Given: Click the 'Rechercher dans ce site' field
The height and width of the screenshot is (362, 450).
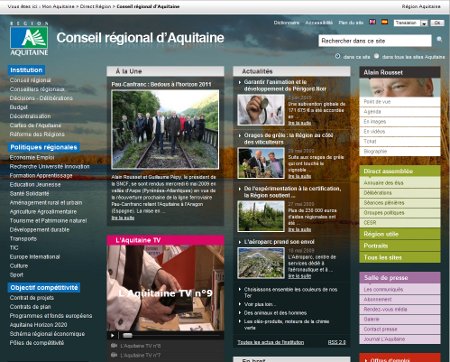Looking at the screenshot, I should (375, 41).
